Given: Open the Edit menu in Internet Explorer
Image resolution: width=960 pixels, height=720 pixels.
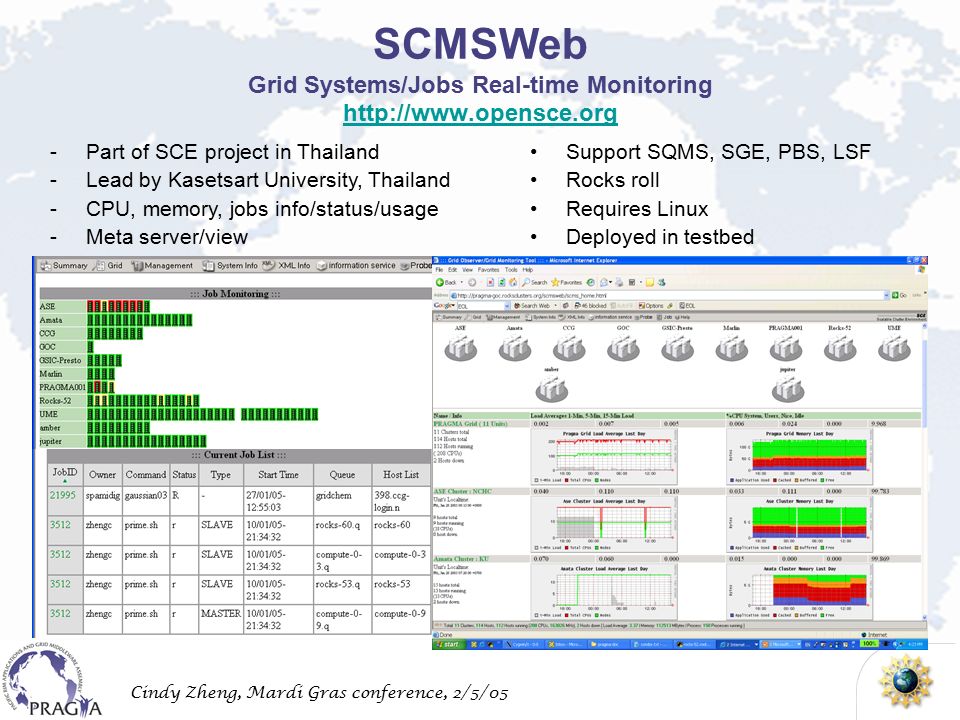Looking at the screenshot, I should click(452, 269).
